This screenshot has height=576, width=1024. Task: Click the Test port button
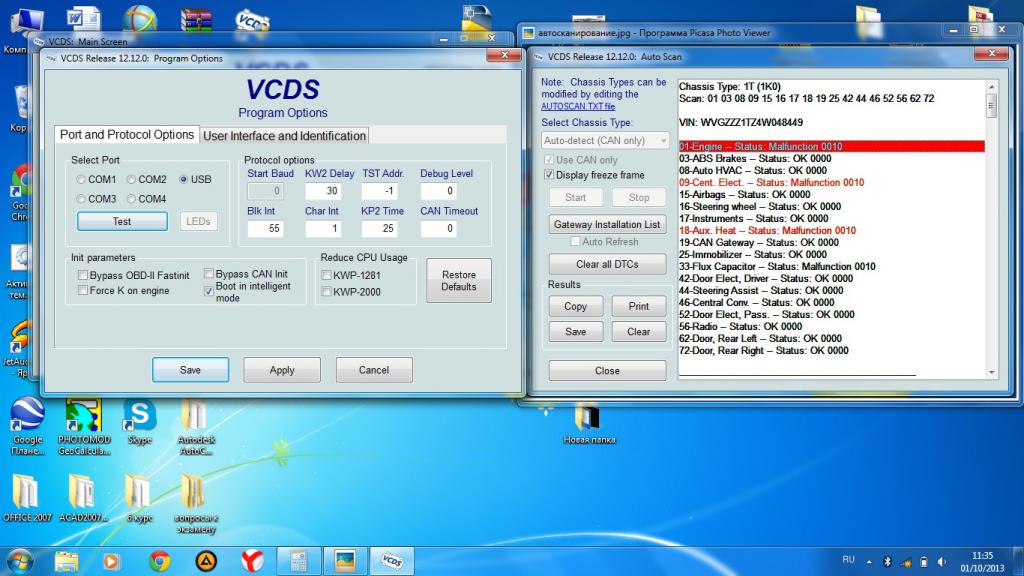coord(122,221)
